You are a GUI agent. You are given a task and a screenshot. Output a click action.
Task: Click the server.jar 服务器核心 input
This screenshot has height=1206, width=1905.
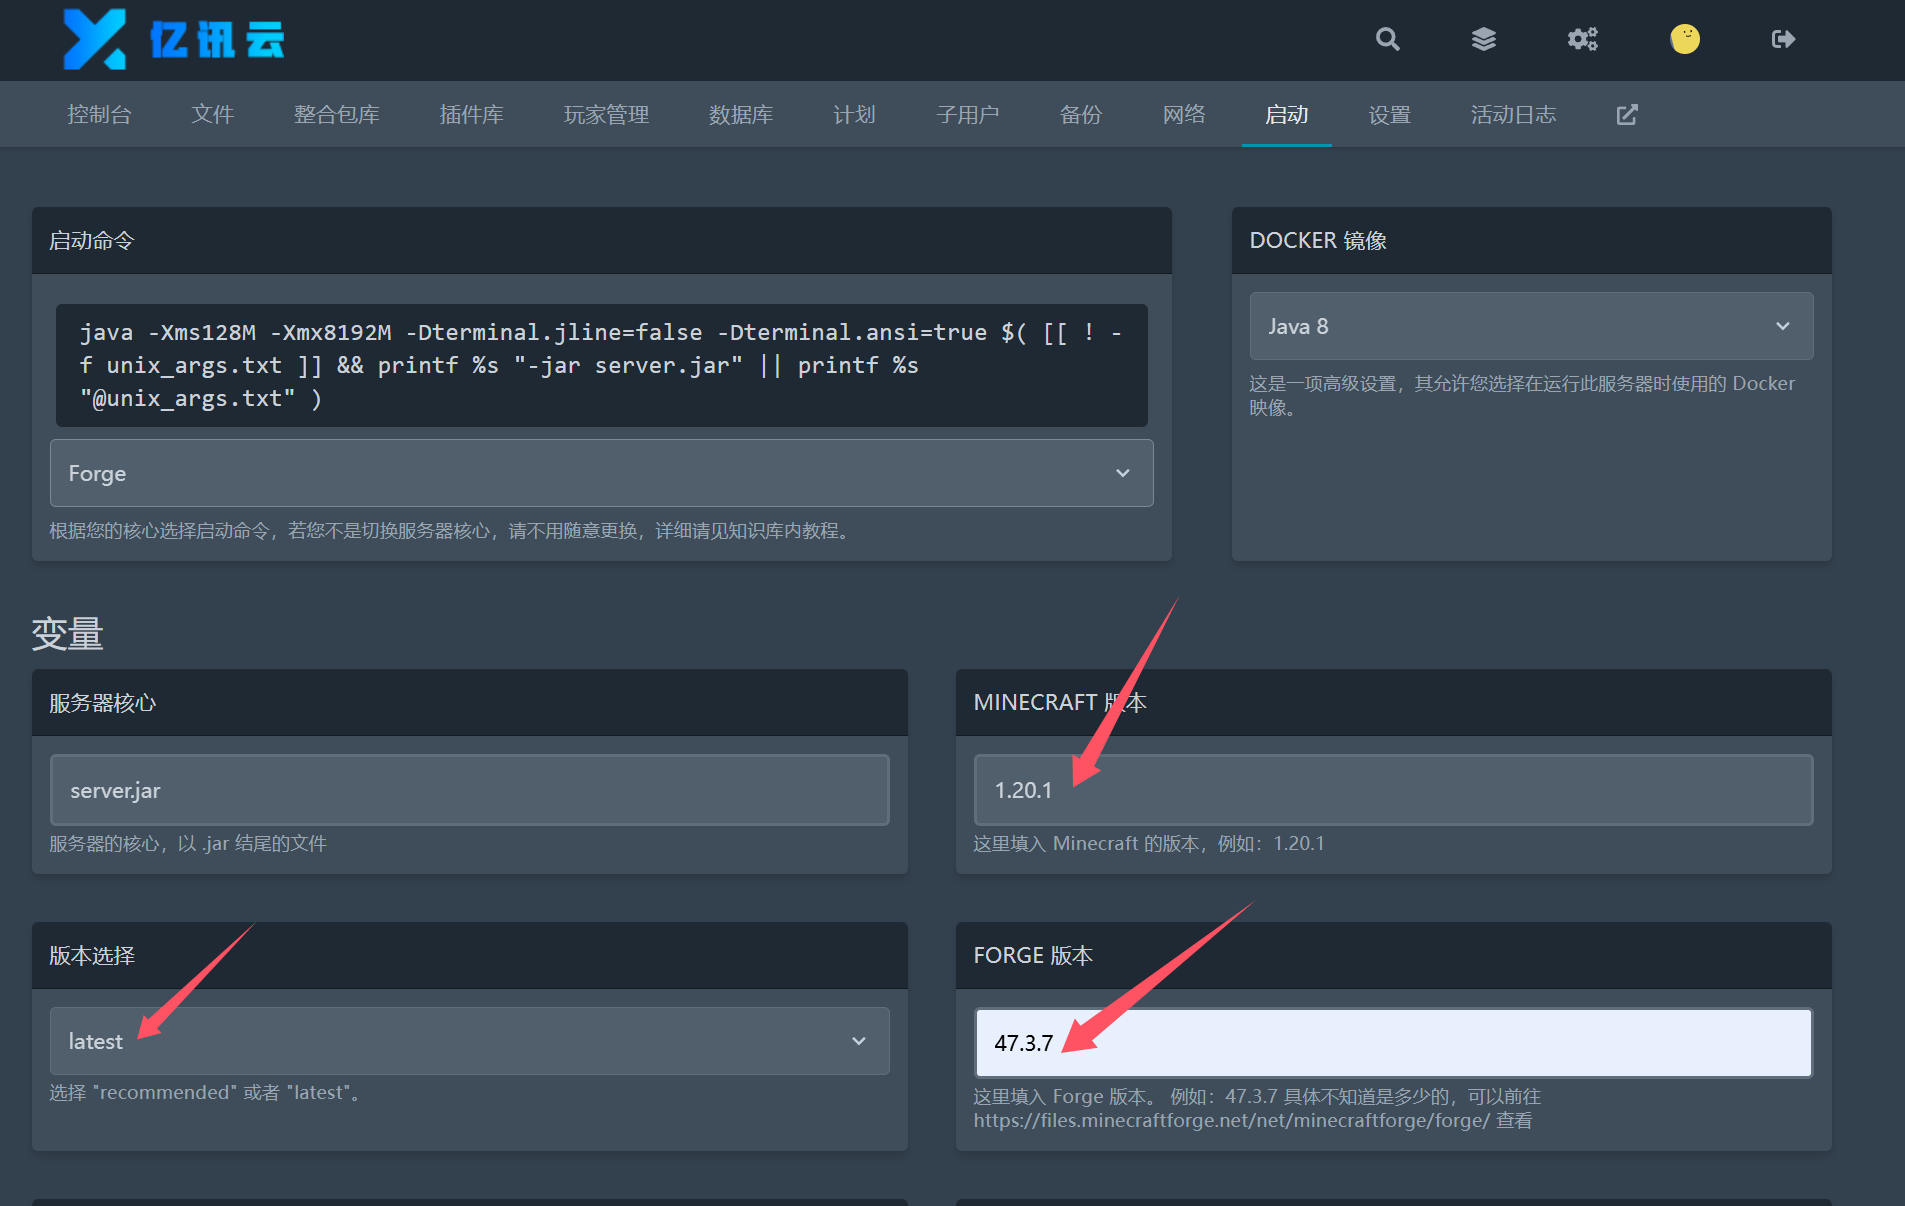coord(470,790)
